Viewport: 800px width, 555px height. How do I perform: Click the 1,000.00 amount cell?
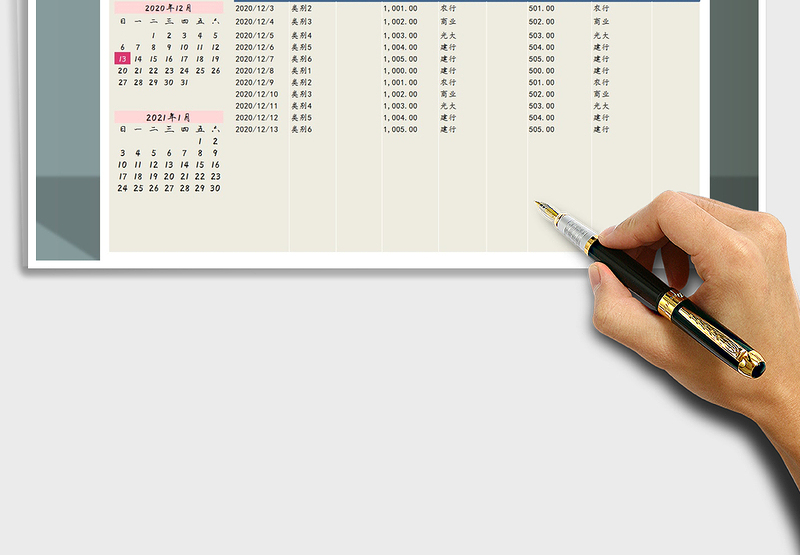(x=400, y=71)
